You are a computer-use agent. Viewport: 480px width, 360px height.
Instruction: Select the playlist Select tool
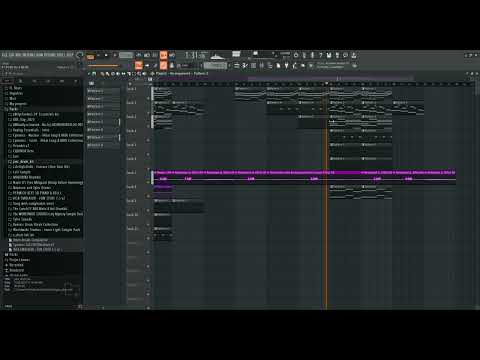(133, 74)
